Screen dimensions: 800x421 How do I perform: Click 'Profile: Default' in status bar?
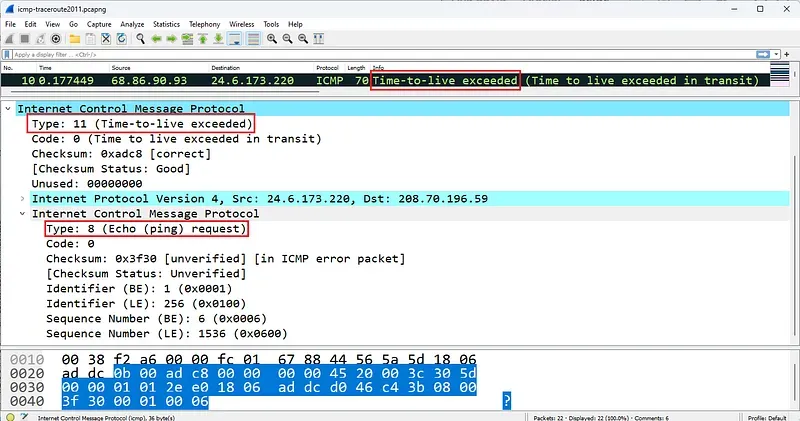click(x=767, y=417)
